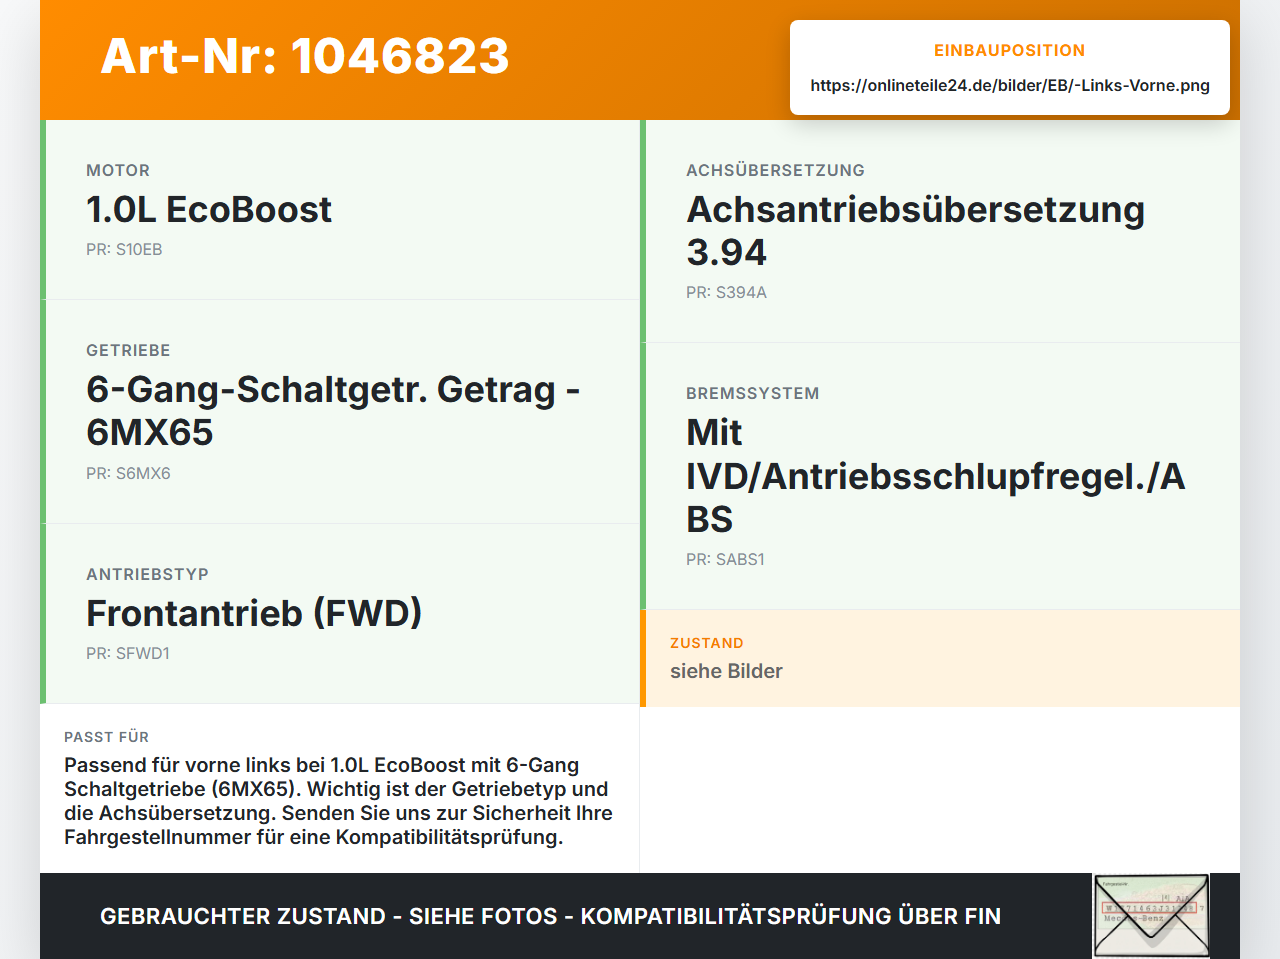Select Achsantriebsübersetzung 3.94 value

point(915,230)
